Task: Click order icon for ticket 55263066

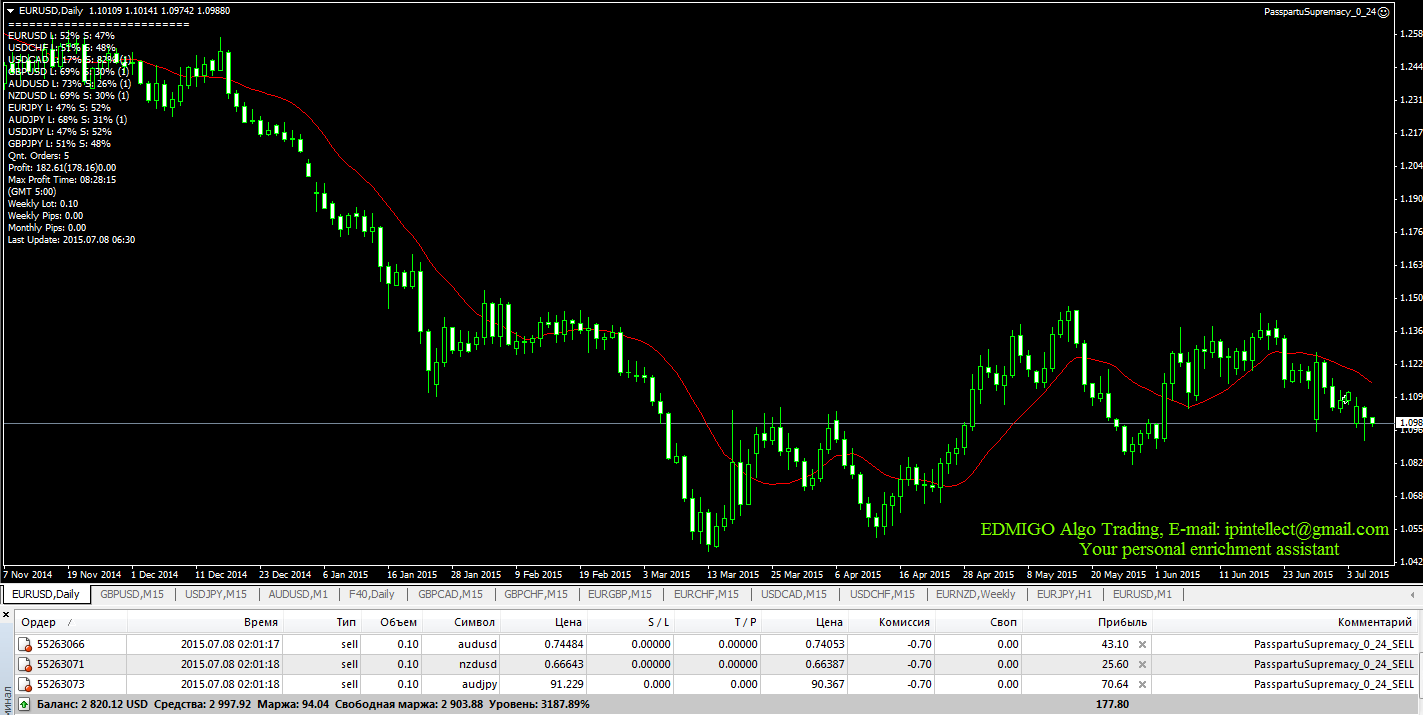Action: (x=26, y=644)
